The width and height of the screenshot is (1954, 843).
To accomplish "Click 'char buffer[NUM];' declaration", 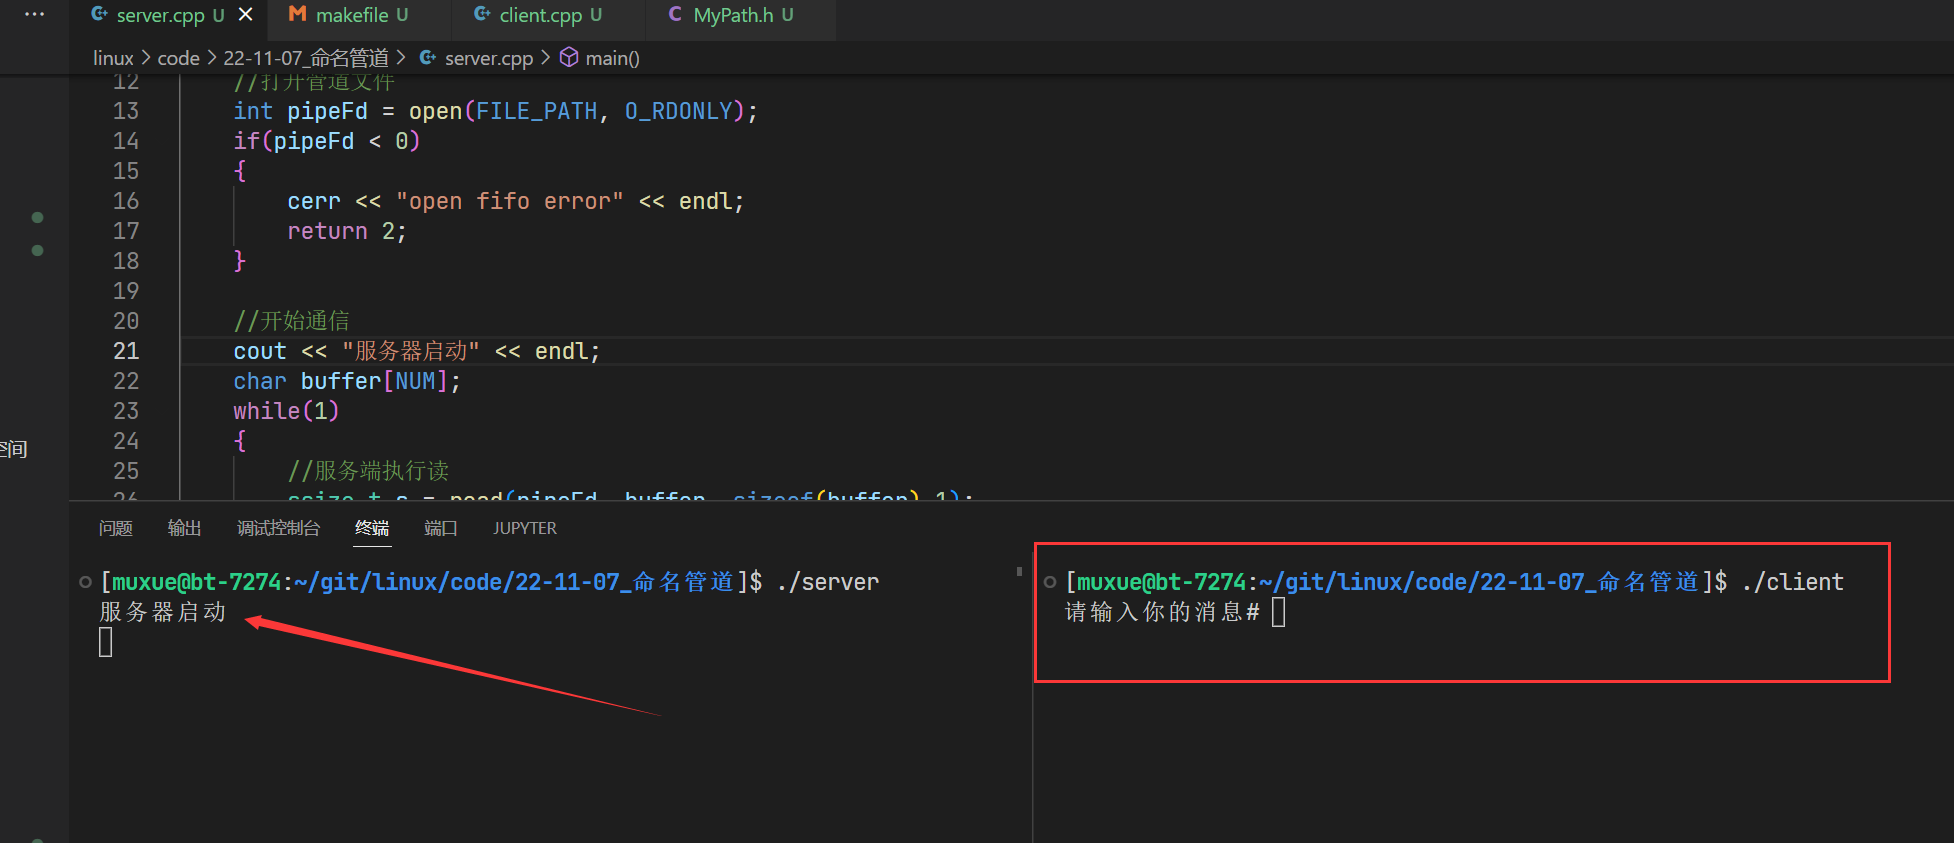I will click(x=347, y=381).
